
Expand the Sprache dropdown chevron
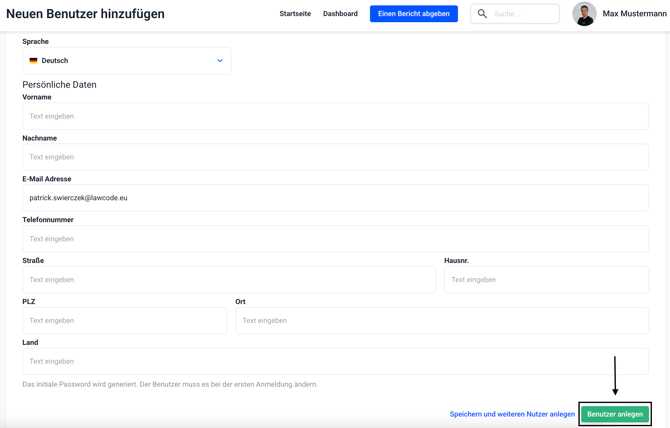point(220,61)
